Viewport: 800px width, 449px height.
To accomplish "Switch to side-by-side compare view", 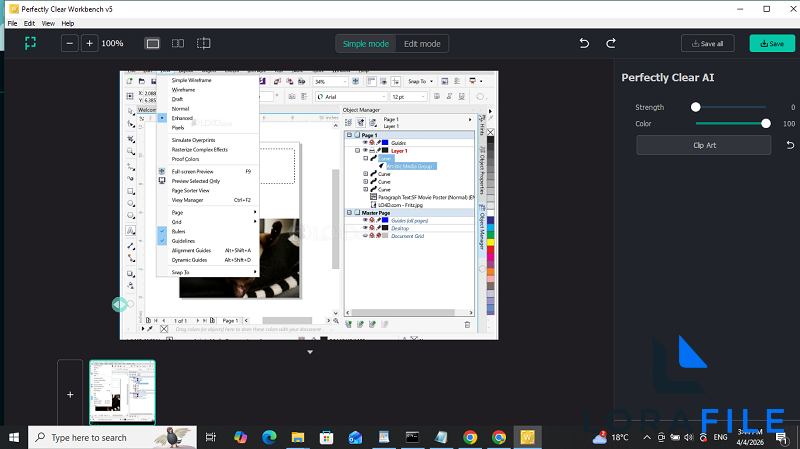I will 178,43.
